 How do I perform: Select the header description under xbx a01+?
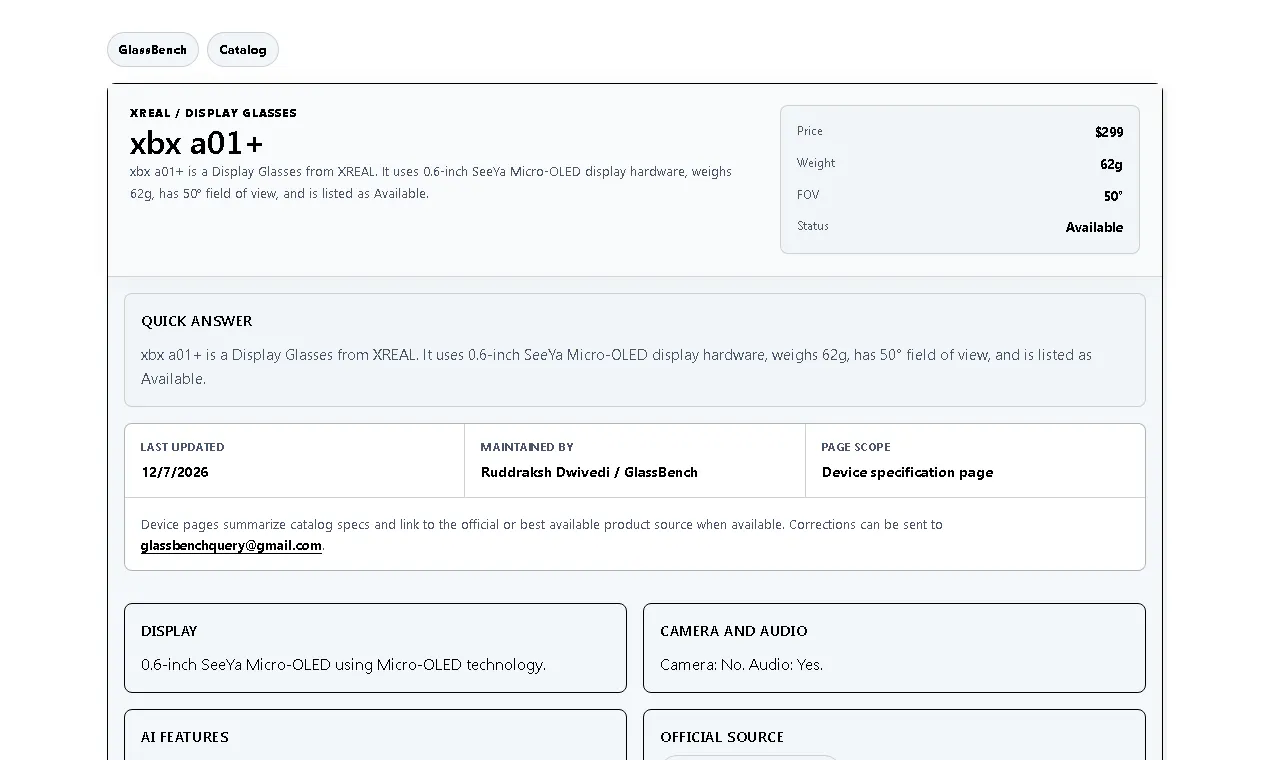pos(431,182)
